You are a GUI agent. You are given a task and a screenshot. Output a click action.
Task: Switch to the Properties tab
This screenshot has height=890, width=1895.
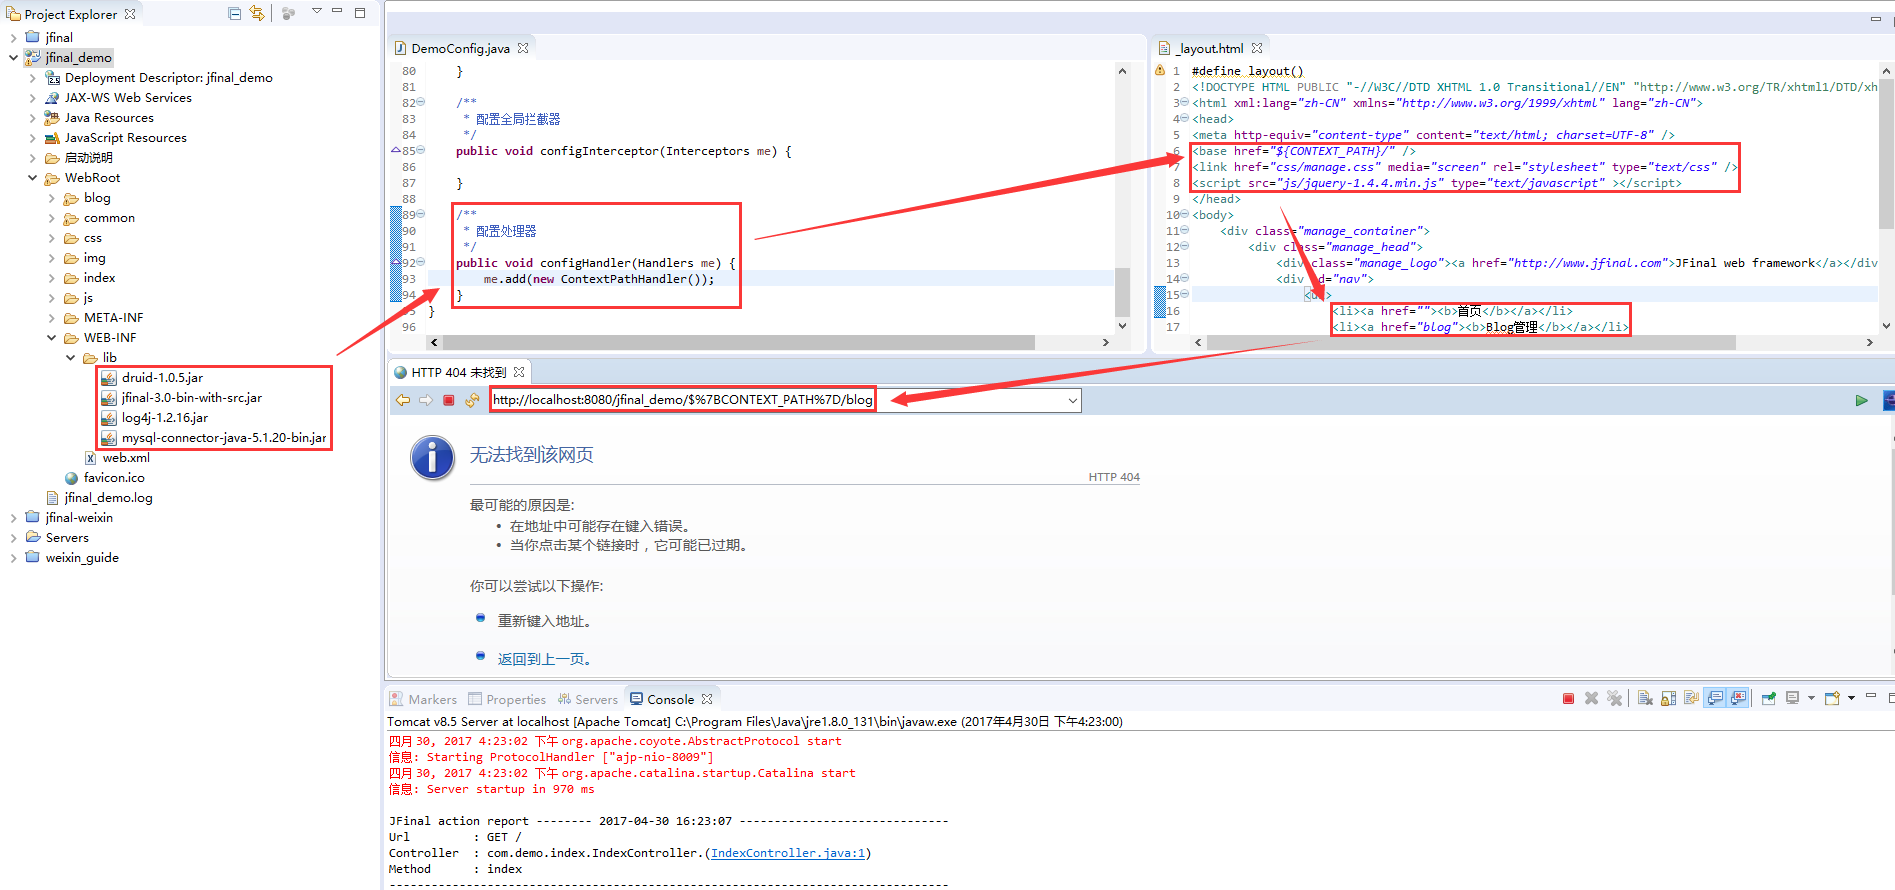[507, 699]
